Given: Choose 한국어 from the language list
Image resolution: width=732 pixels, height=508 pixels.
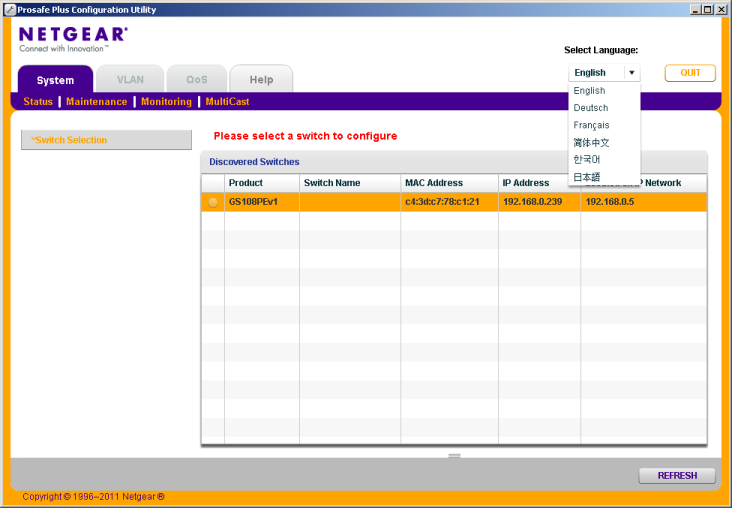Looking at the screenshot, I should [604, 160].
